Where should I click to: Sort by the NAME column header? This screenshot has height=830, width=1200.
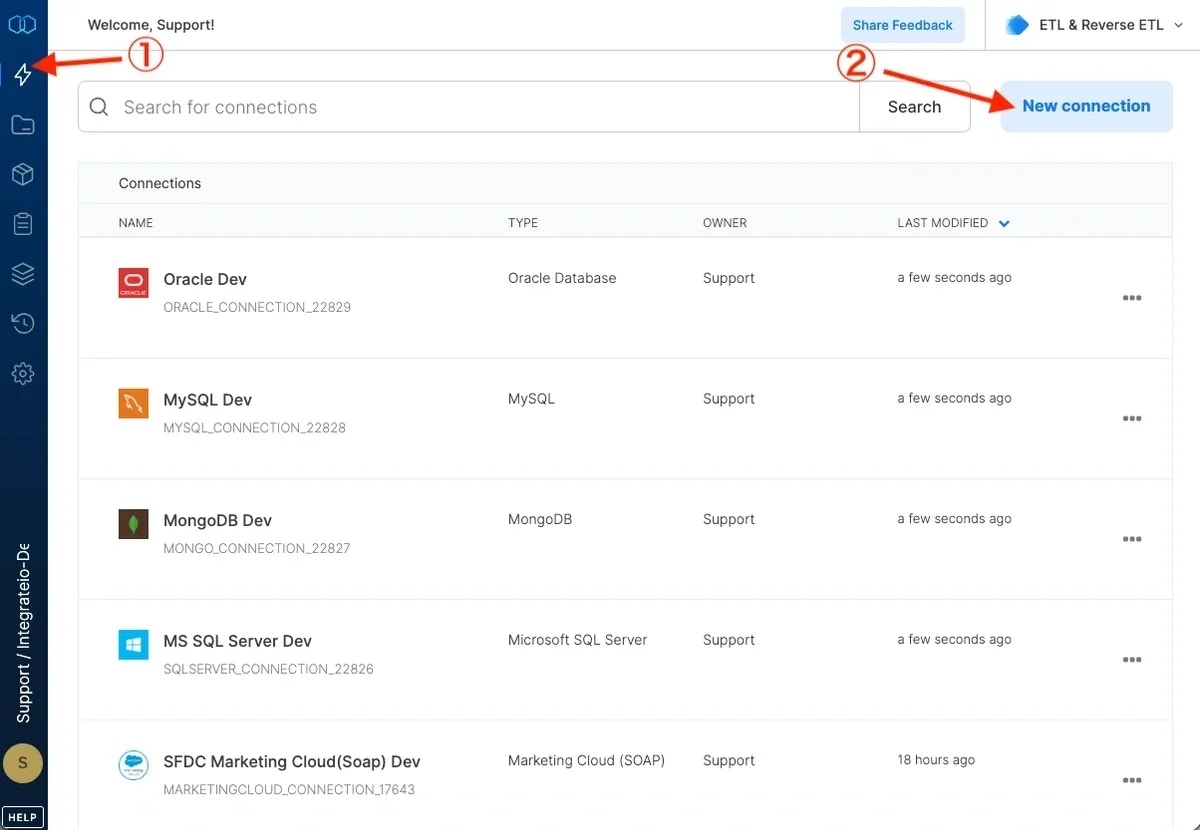[136, 223]
